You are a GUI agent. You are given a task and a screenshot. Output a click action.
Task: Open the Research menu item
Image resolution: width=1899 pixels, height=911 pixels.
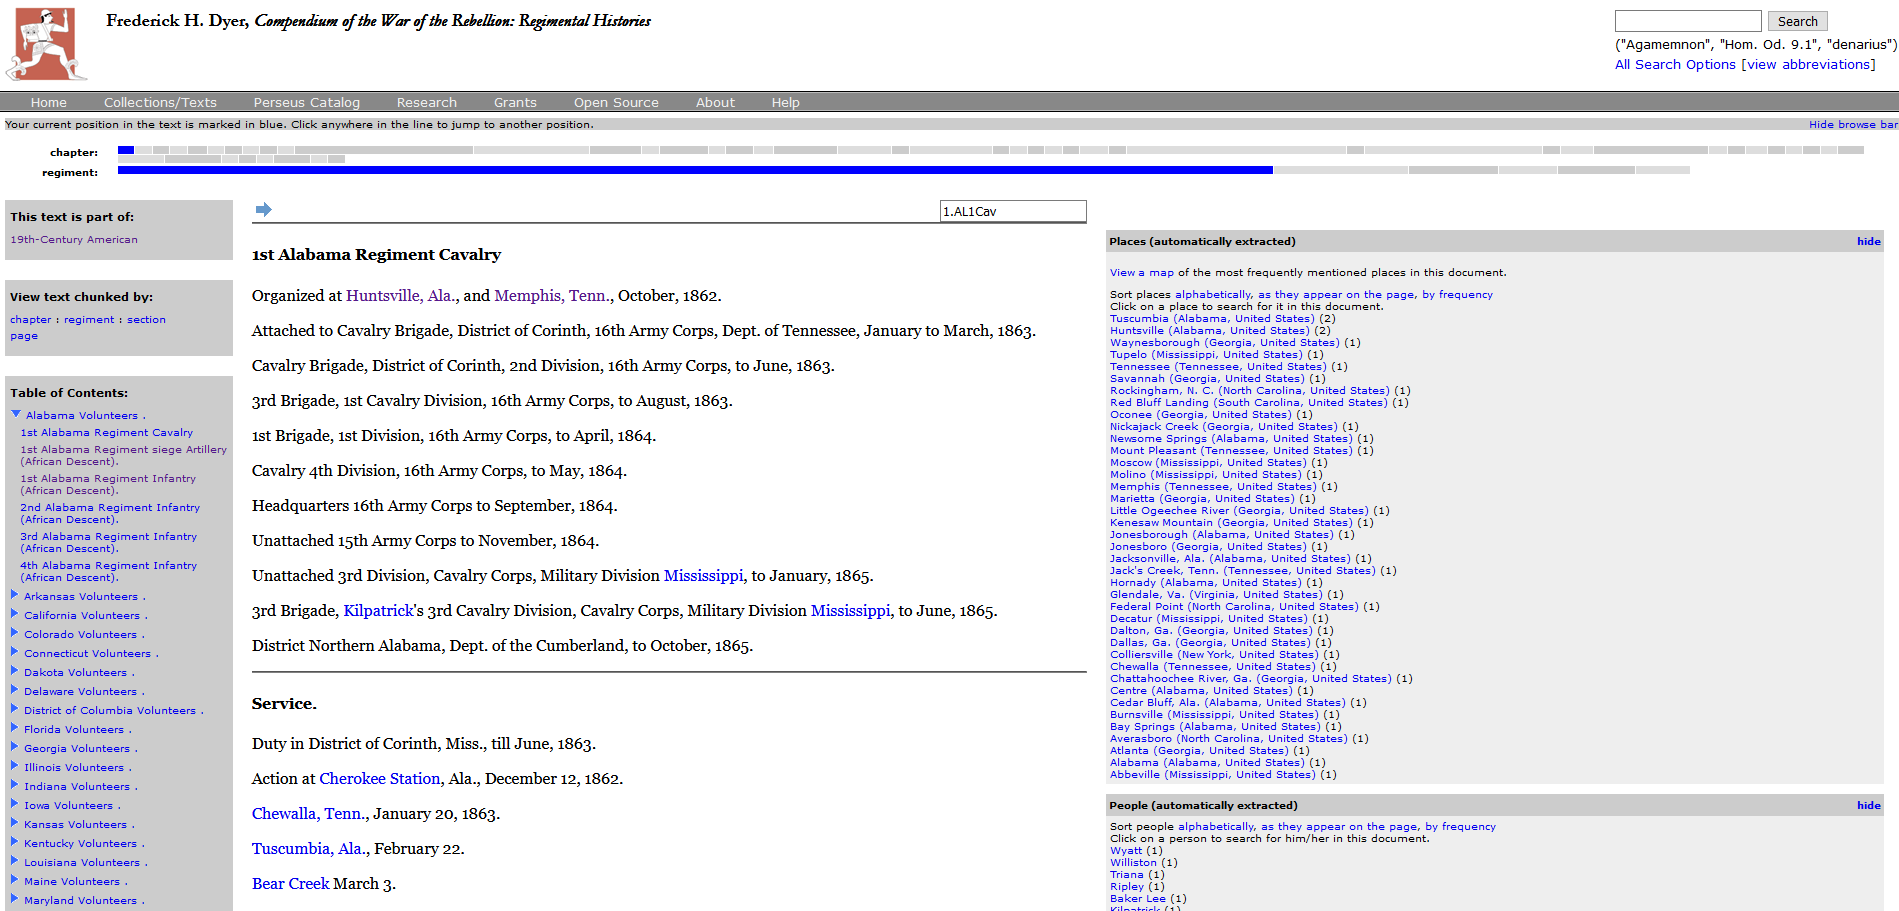[x=426, y=102]
